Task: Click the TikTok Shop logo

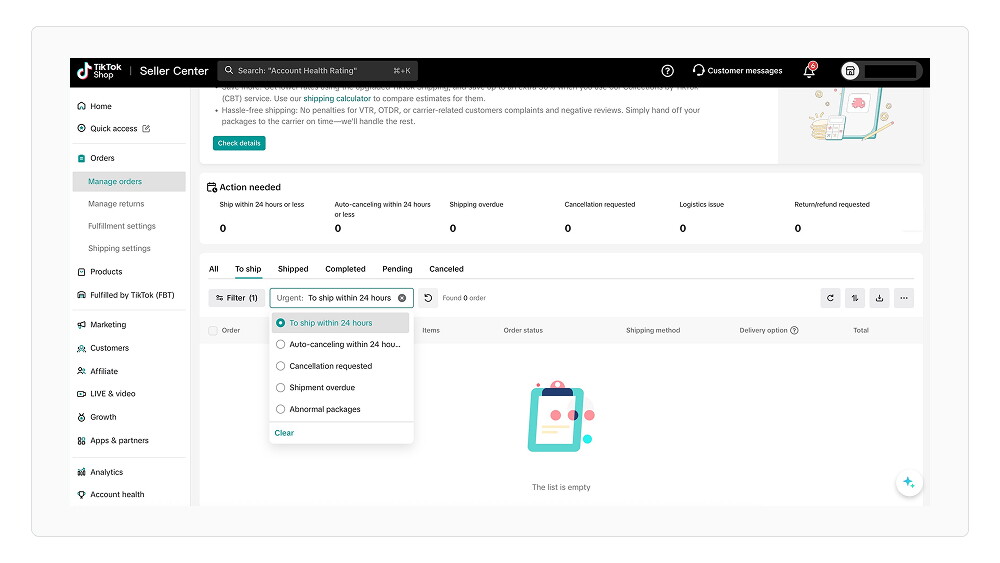Action: [99, 71]
